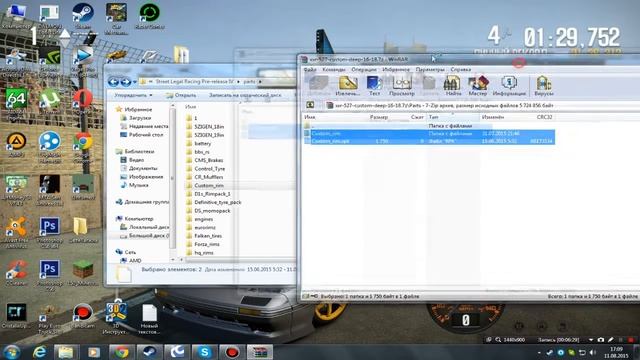Open the Steam desktop shortcut
Viewport: 640px width, 360px height.
click(x=83, y=16)
